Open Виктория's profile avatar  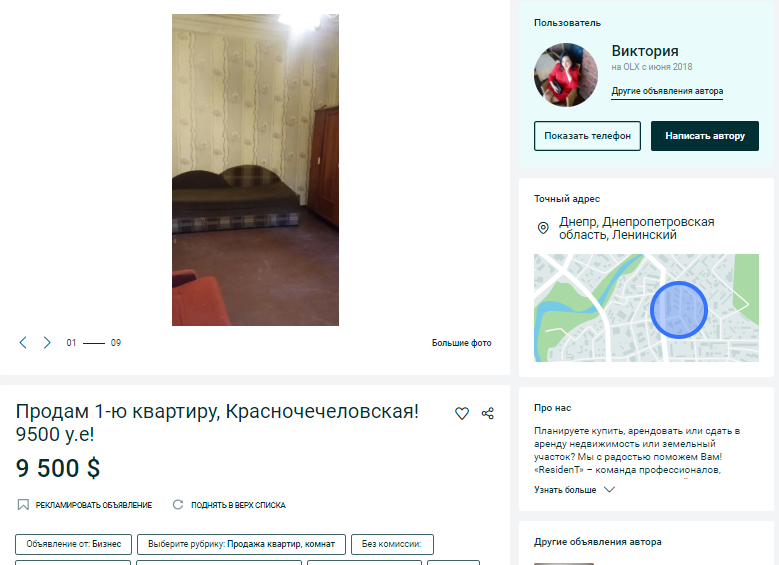566,75
